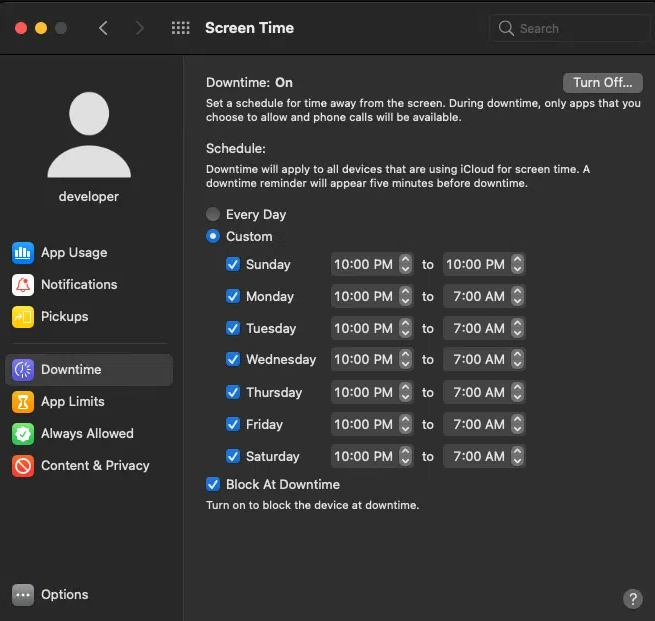Open help with the question mark button

click(x=632, y=598)
